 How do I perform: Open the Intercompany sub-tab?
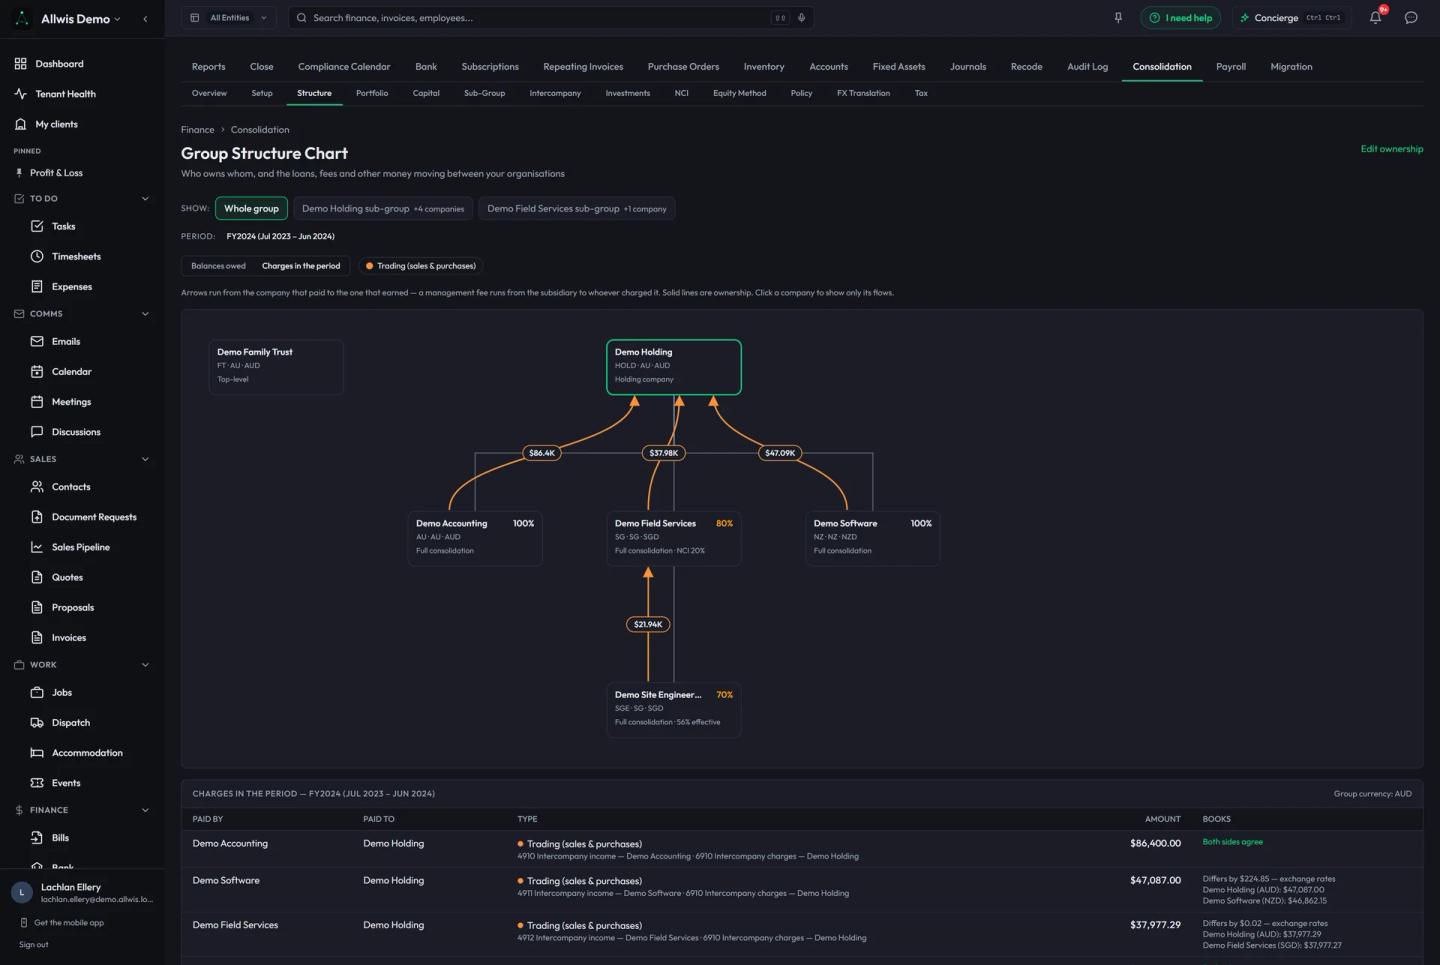click(555, 93)
